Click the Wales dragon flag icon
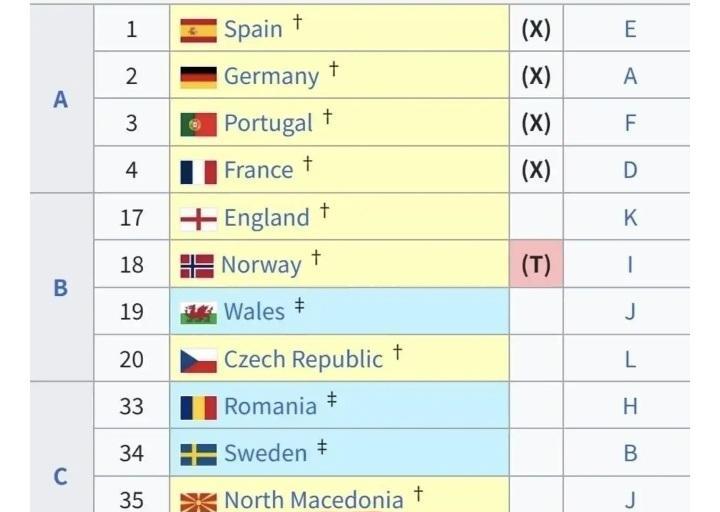Screen dimensions: 720x512 click(198, 312)
